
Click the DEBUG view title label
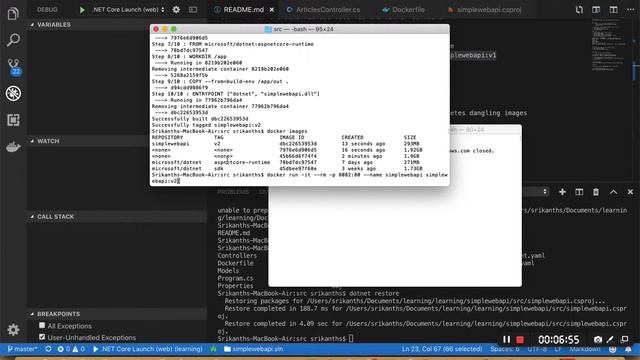[47, 9]
